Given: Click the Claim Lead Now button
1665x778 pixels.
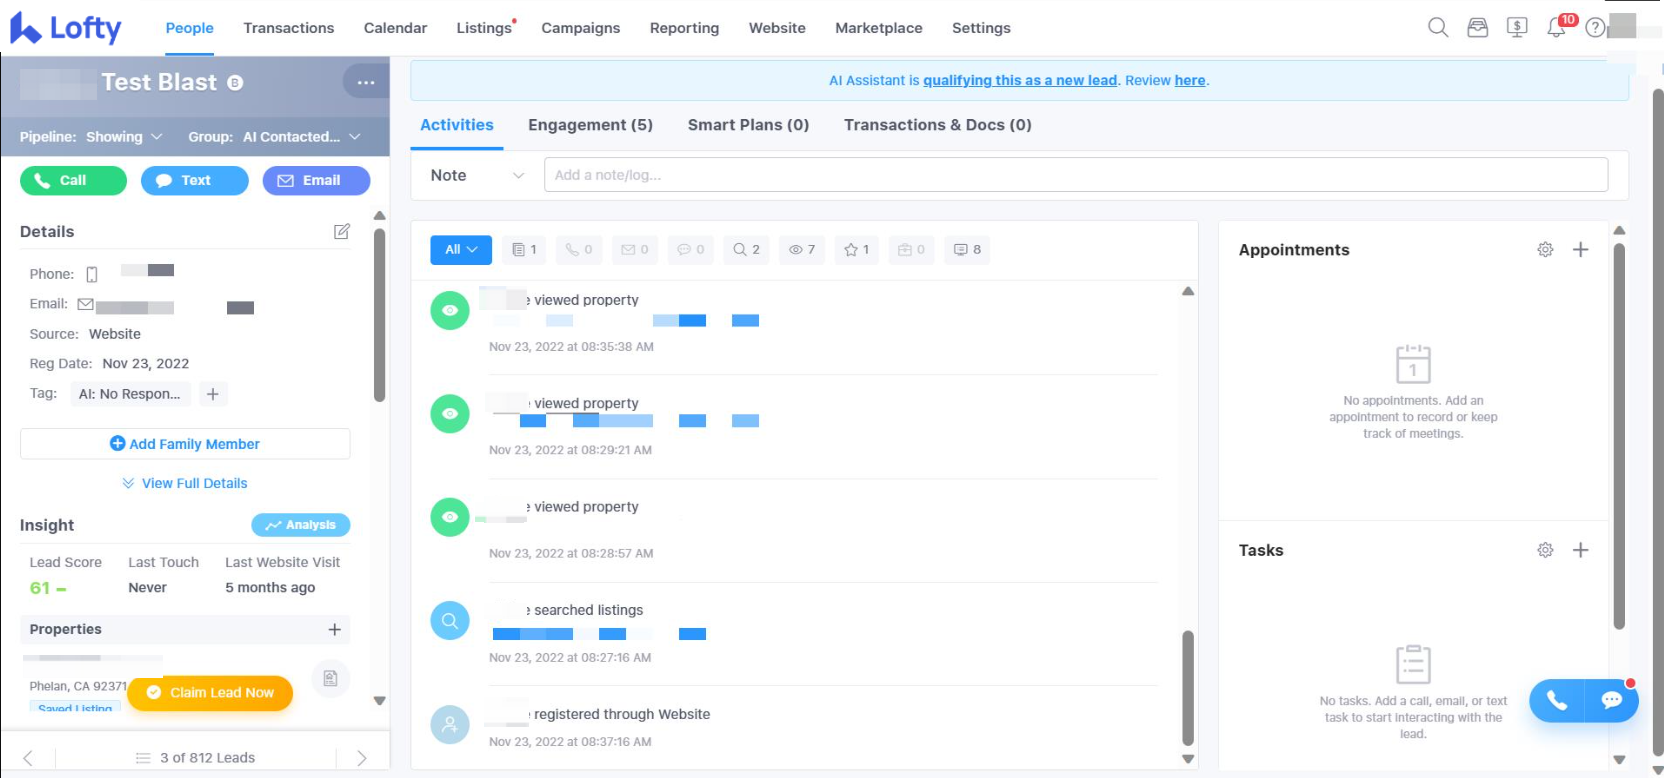Looking at the screenshot, I should (x=210, y=692).
